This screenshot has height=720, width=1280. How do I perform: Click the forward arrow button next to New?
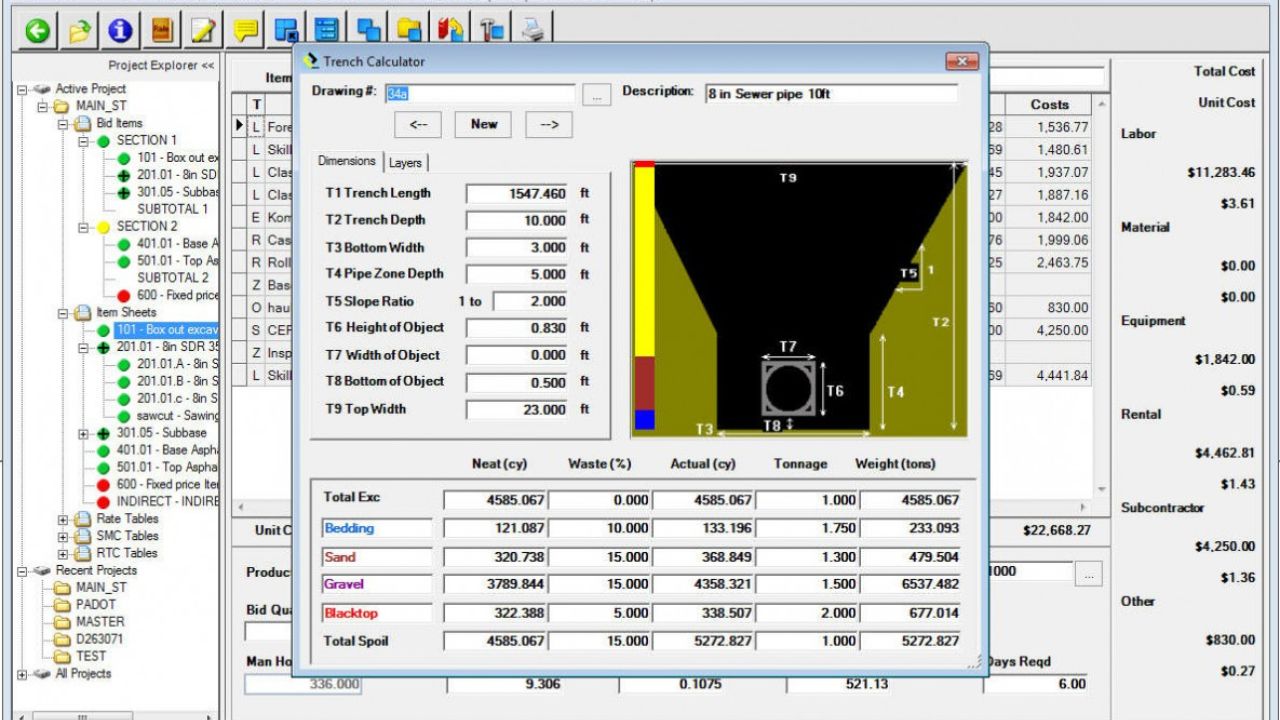coord(547,124)
